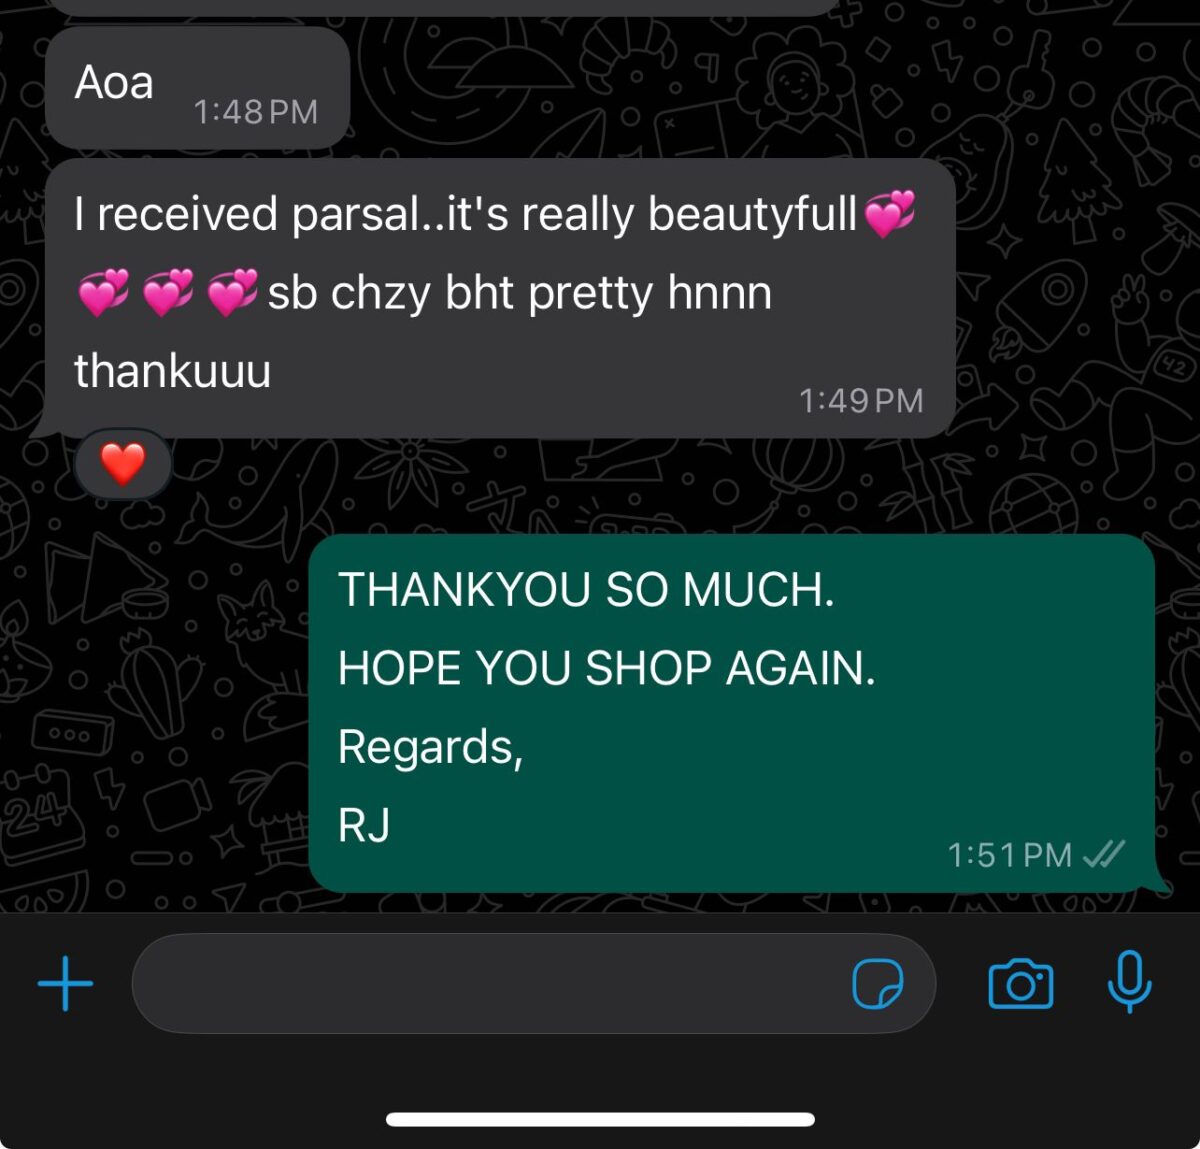Tap the 1:48 PM timestamp
Screen dimensions: 1200x1149
pyautogui.click(x=255, y=111)
